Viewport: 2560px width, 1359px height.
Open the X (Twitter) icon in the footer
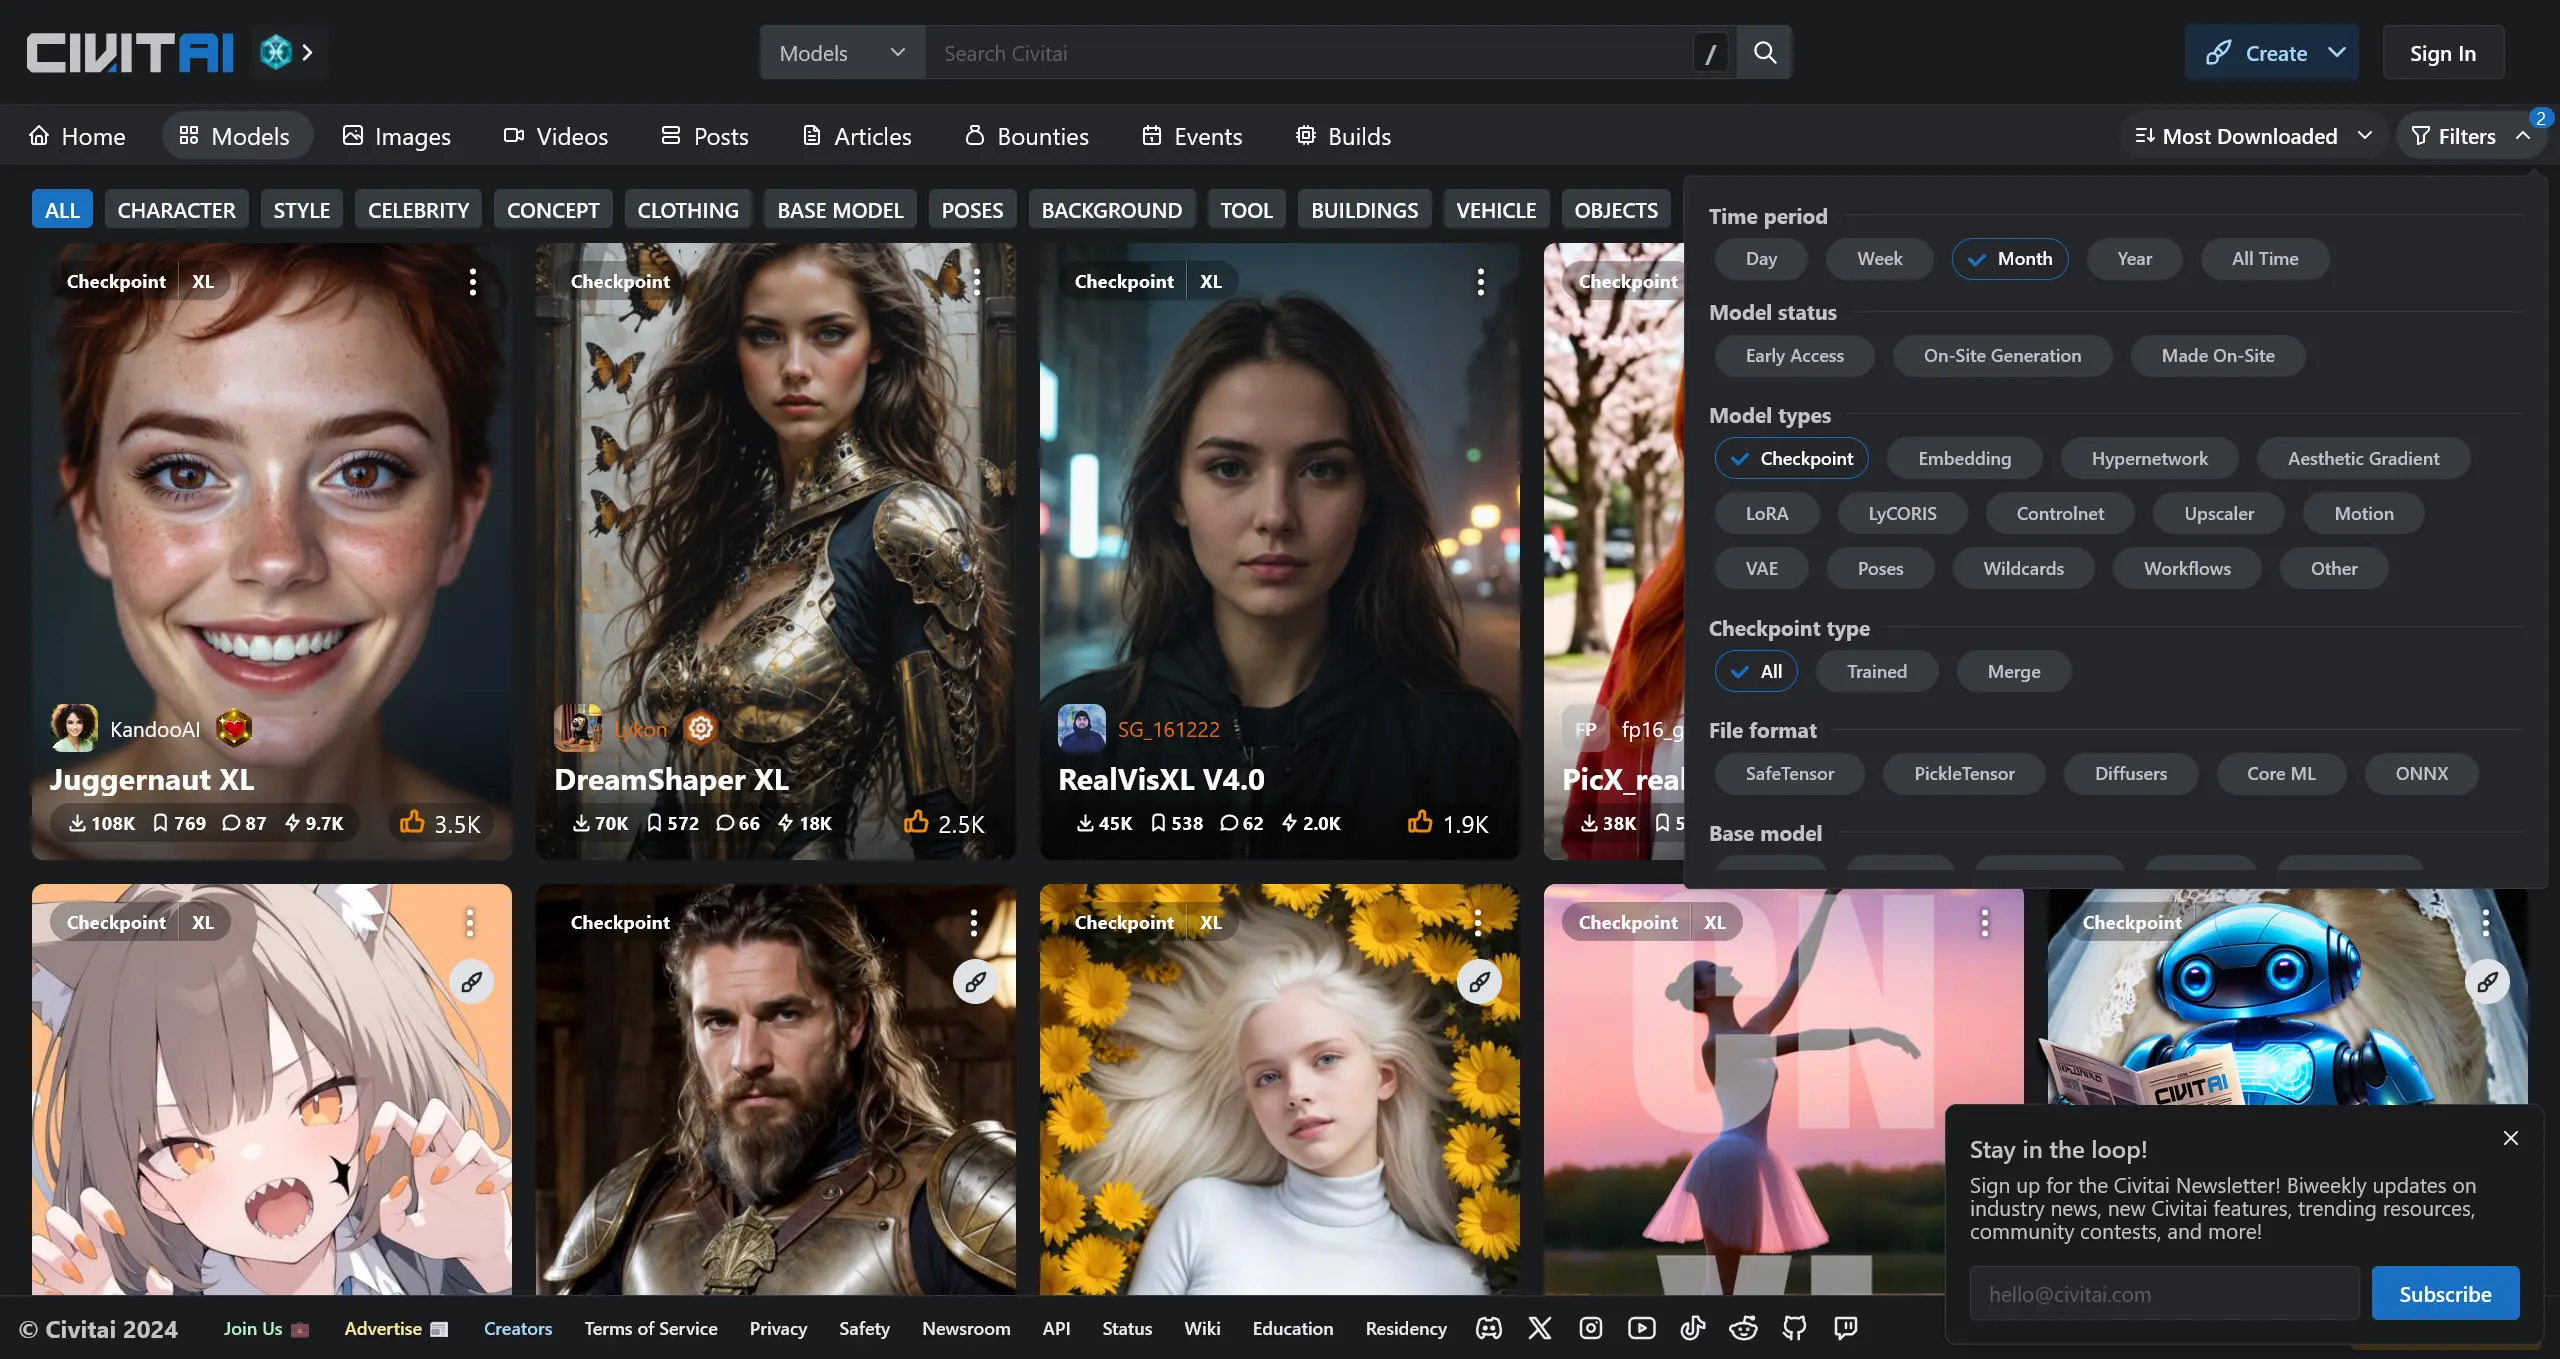click(x=1540, y=1328)
